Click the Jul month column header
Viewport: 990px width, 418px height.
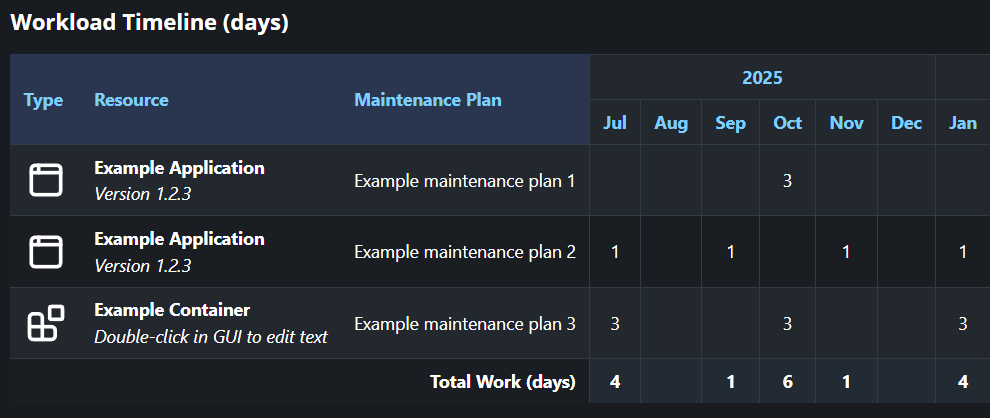(x=615, y=122)
